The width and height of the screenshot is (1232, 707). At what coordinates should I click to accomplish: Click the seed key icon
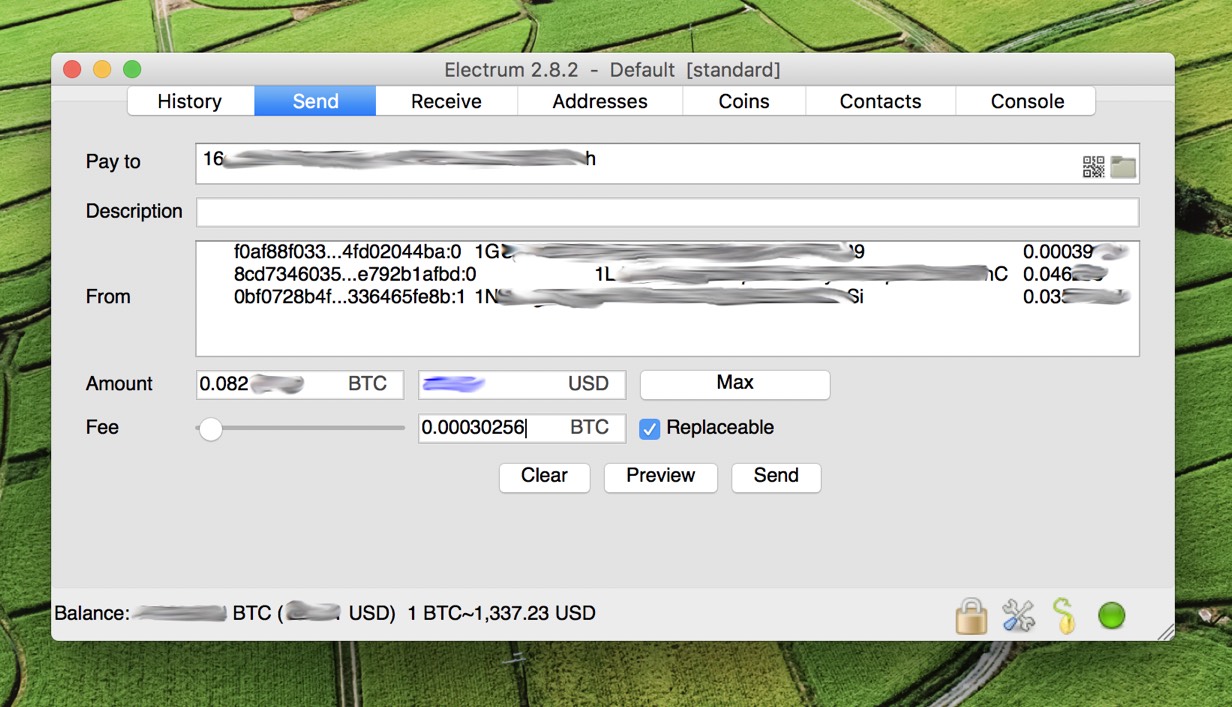[1065, 615]
